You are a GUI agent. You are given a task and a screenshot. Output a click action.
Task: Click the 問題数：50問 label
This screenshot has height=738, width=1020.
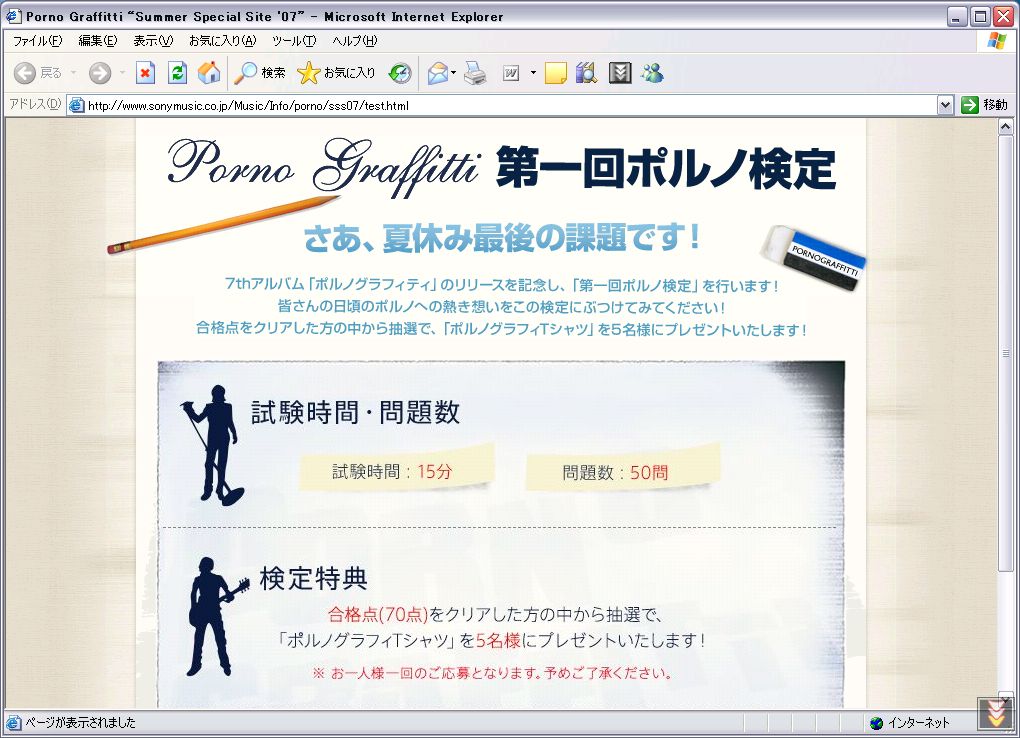click(x=615, y=472)
